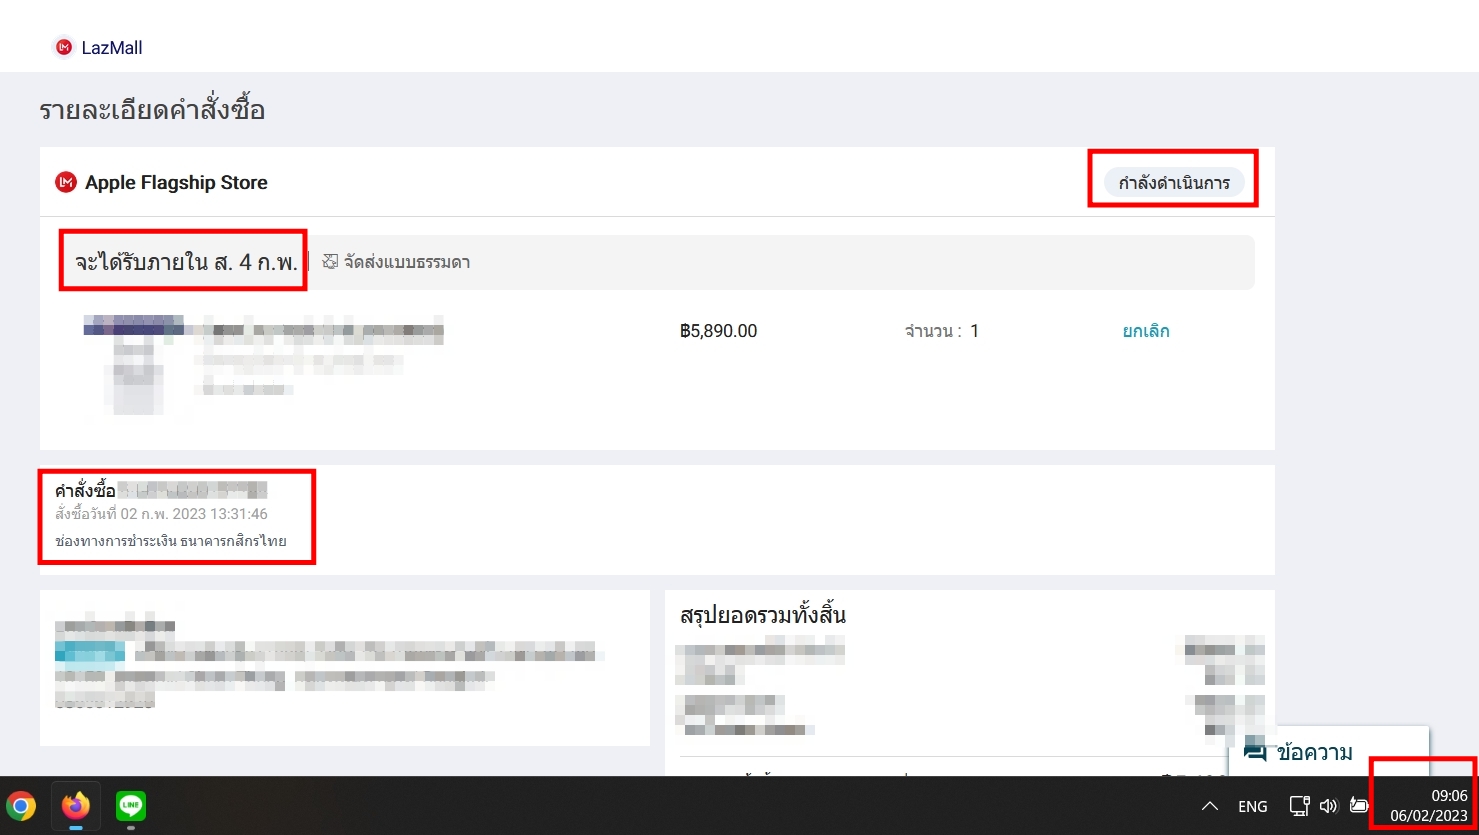The image size is (1479, 835).
Task: Open the taskbar clock showing 09:06
Action: pos(1429,806)
